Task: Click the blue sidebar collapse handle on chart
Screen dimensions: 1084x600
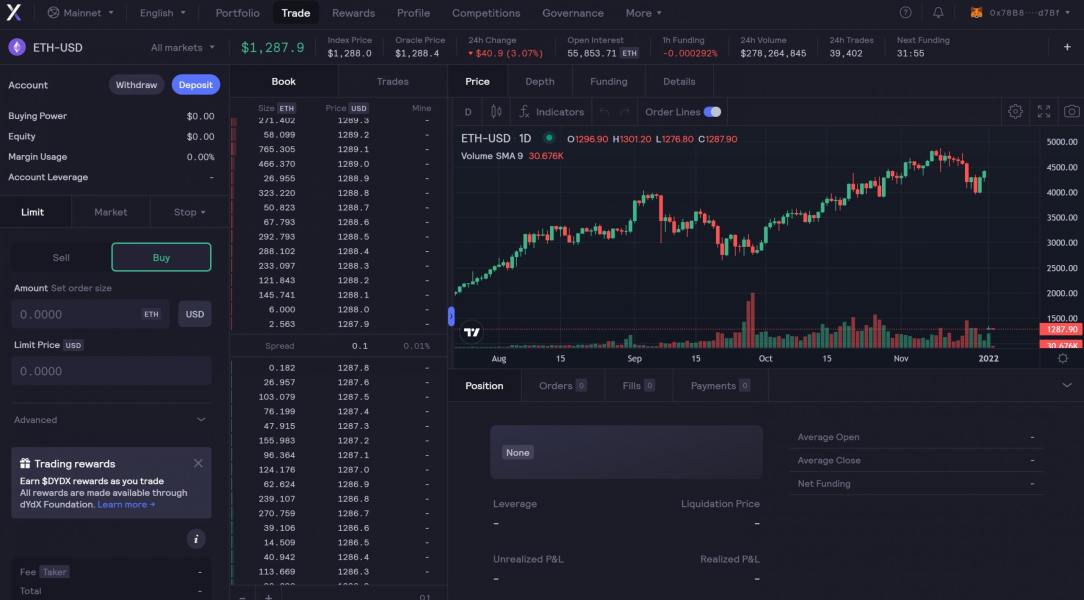Action: click(x=451, y=317)
